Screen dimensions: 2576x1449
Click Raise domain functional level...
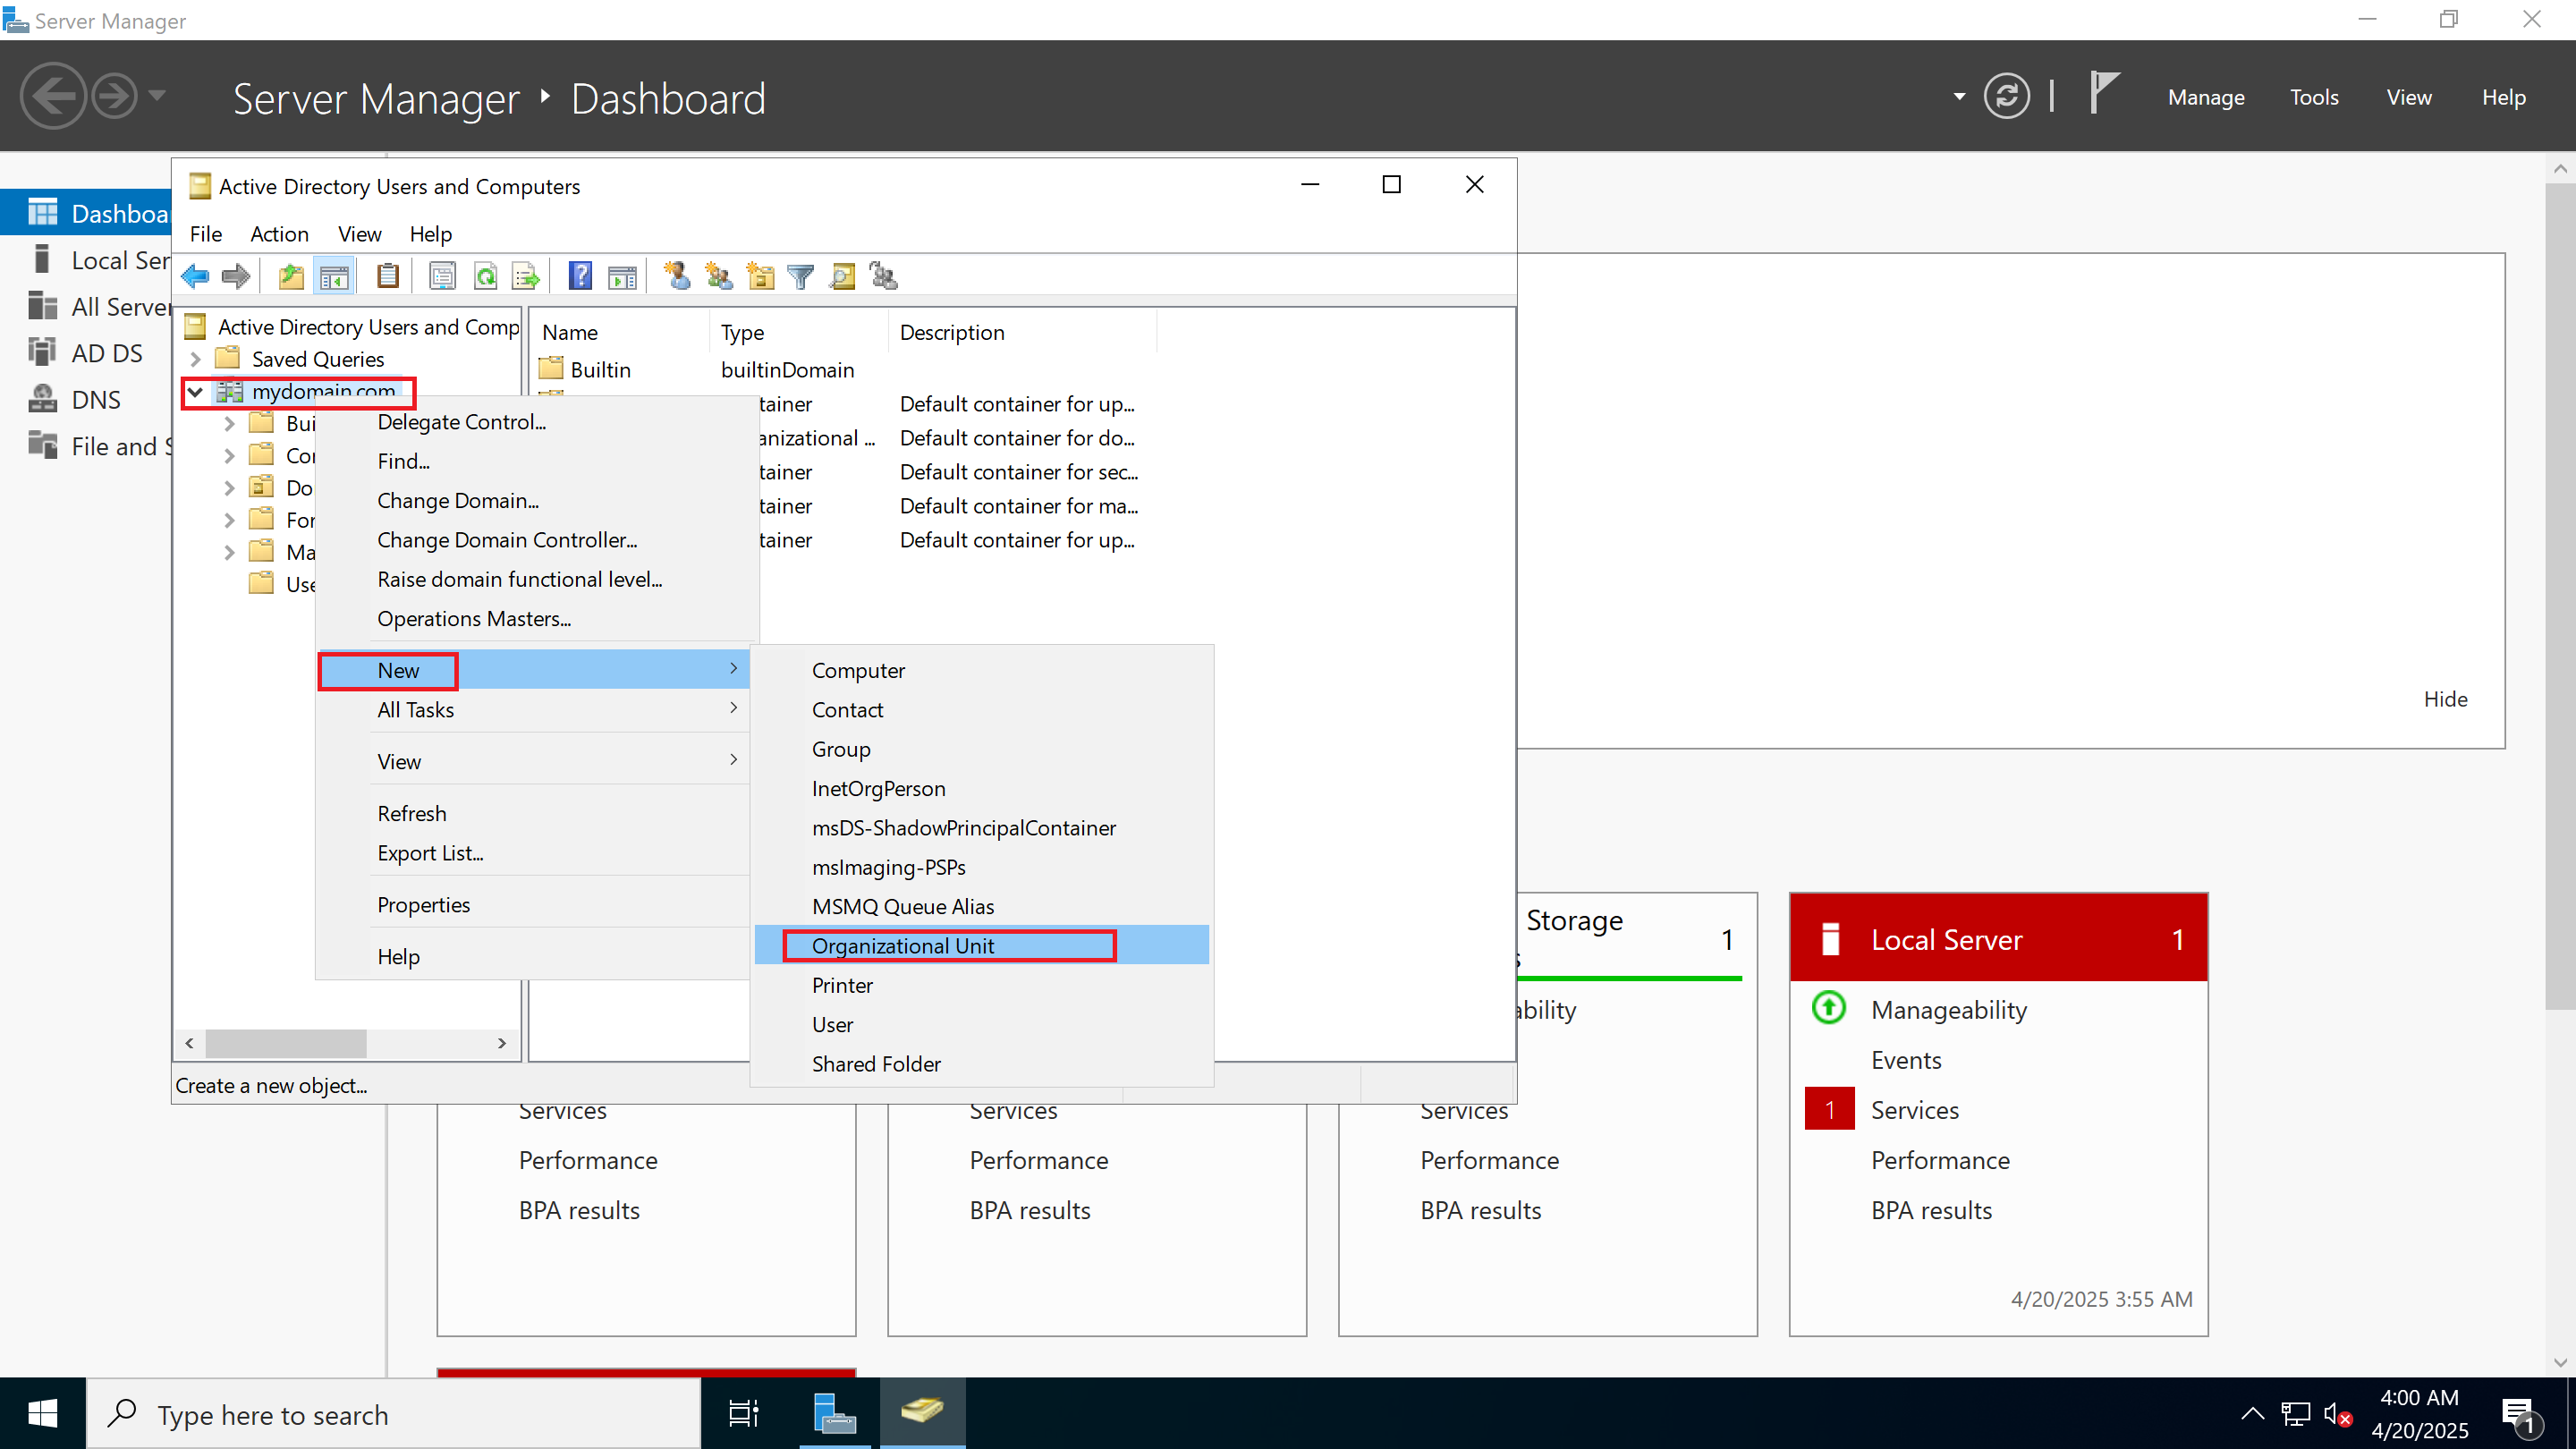(535, 579)
